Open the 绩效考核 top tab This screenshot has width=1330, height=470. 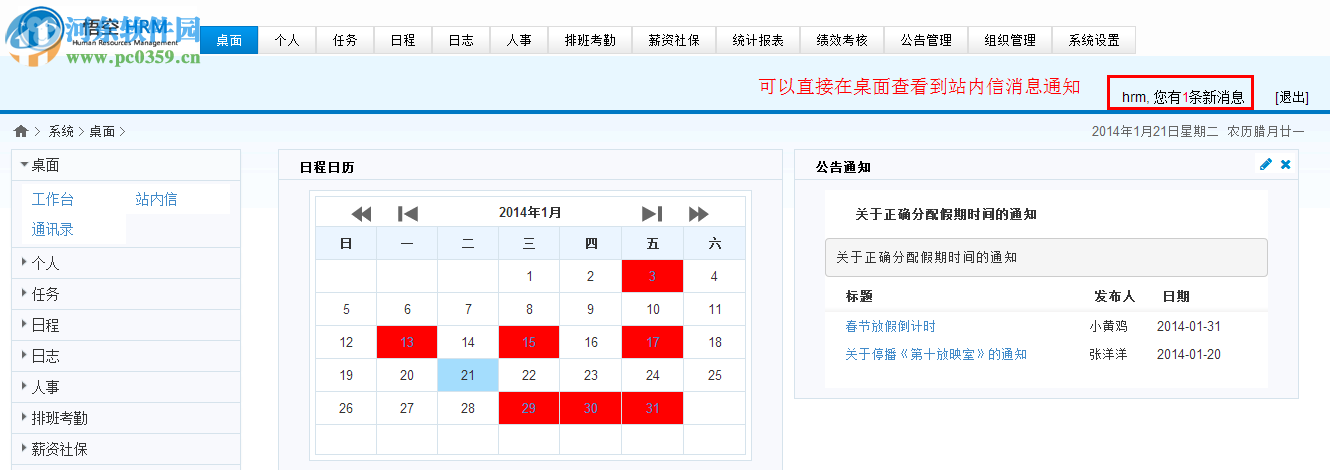pyautogui.click(x=842, y=40)
